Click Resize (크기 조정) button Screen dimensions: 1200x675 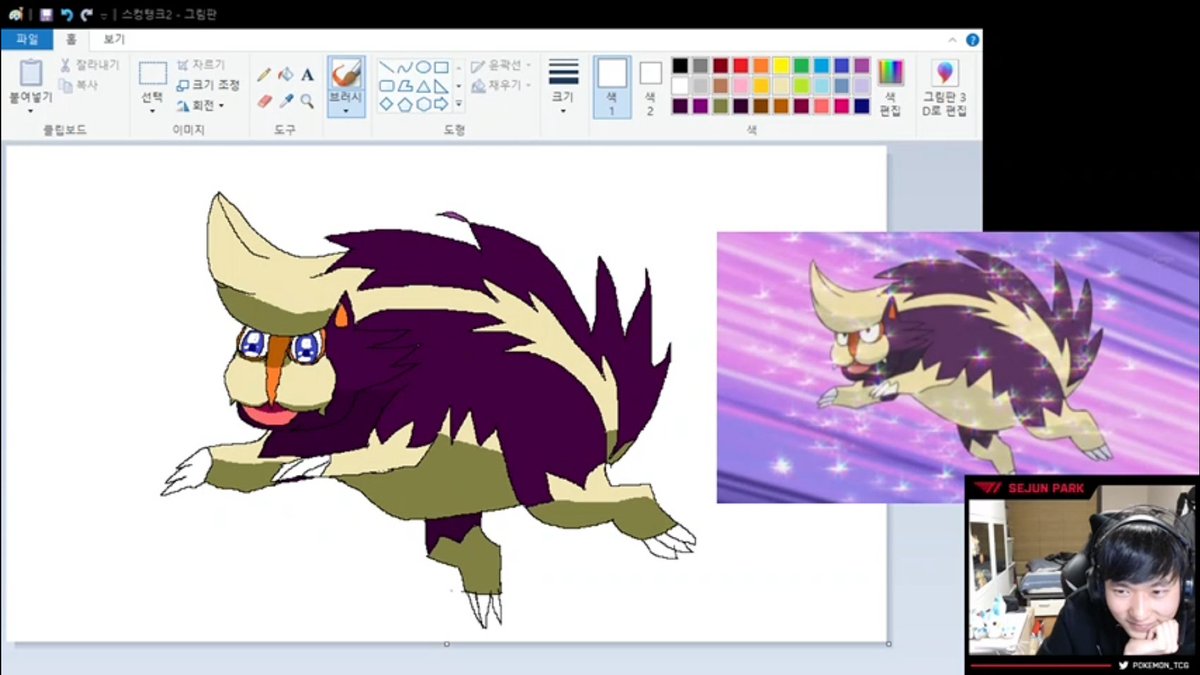pyautogui.click(x=208, y=85)
